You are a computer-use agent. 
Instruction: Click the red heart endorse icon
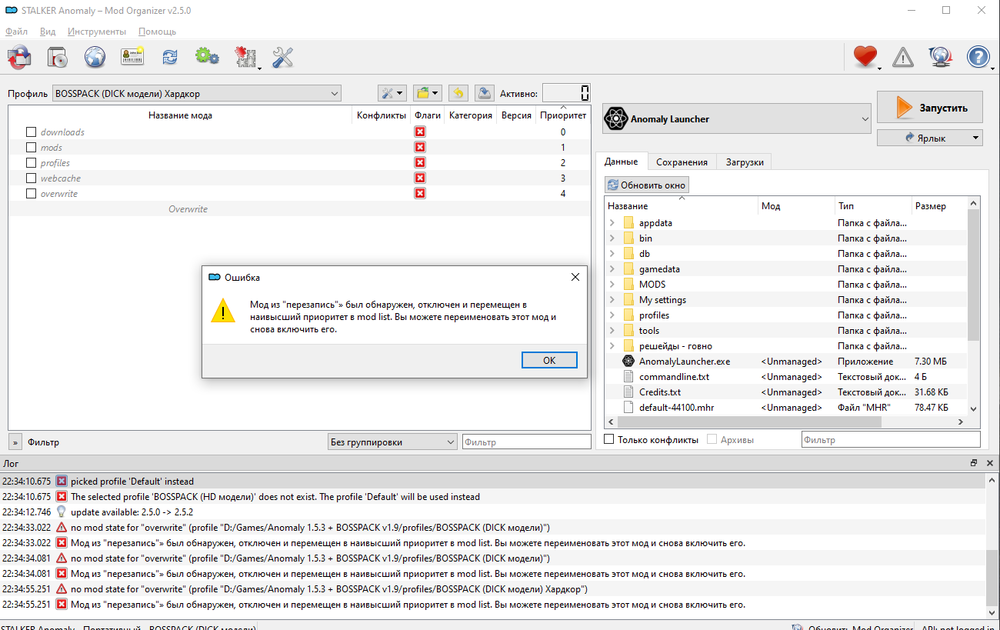865,57
